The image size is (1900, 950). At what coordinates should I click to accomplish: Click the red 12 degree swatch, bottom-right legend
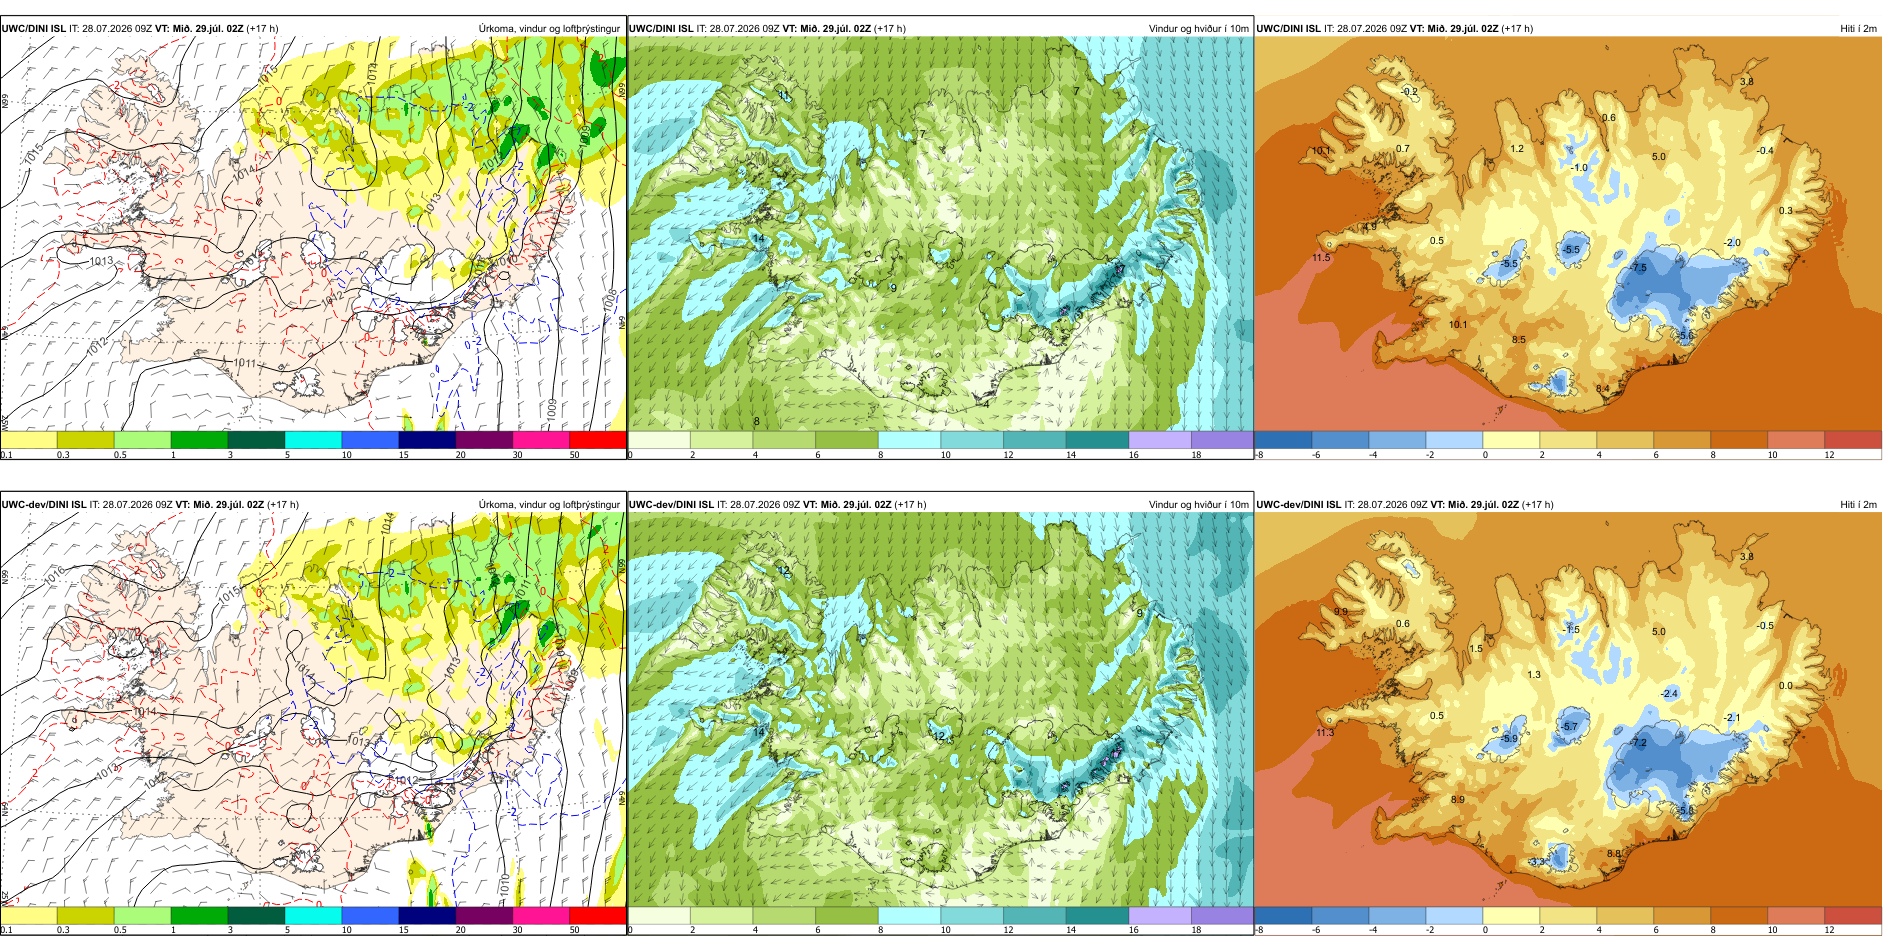click(1852, 915)
